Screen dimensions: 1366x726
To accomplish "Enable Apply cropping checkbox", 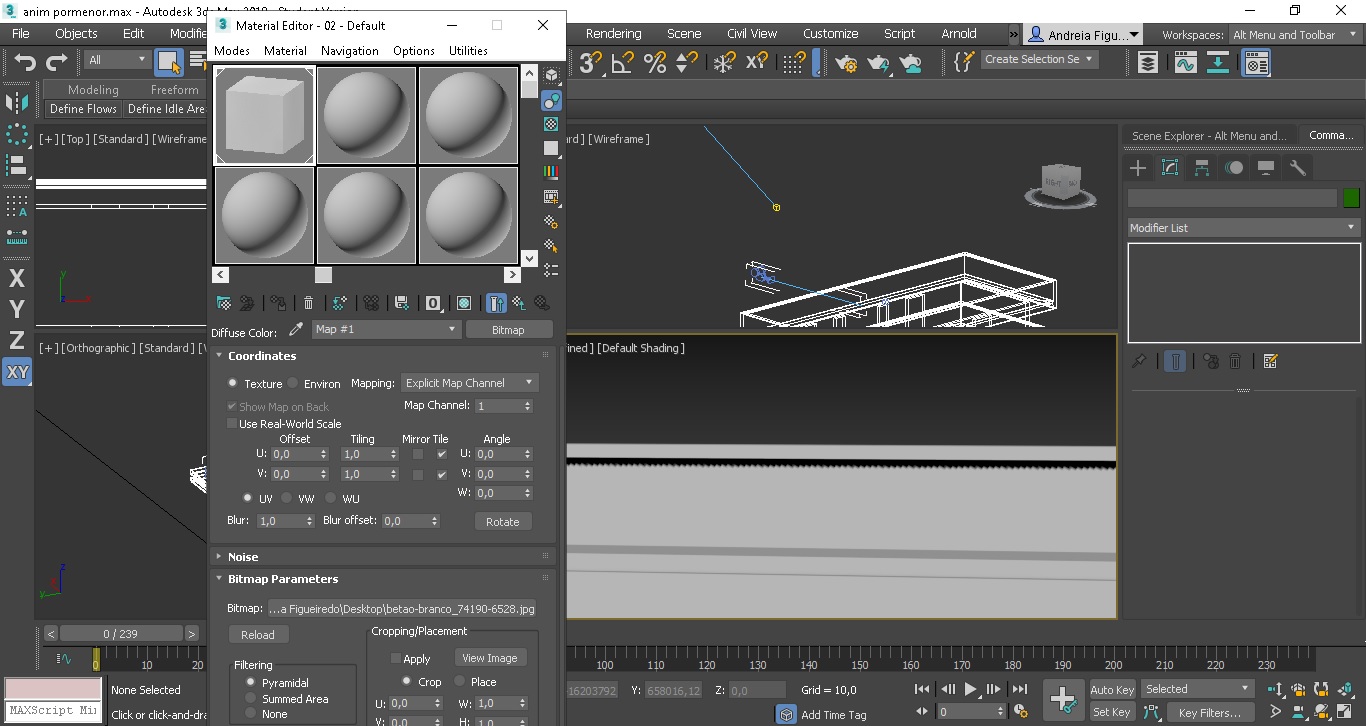I will pos(396,659).
